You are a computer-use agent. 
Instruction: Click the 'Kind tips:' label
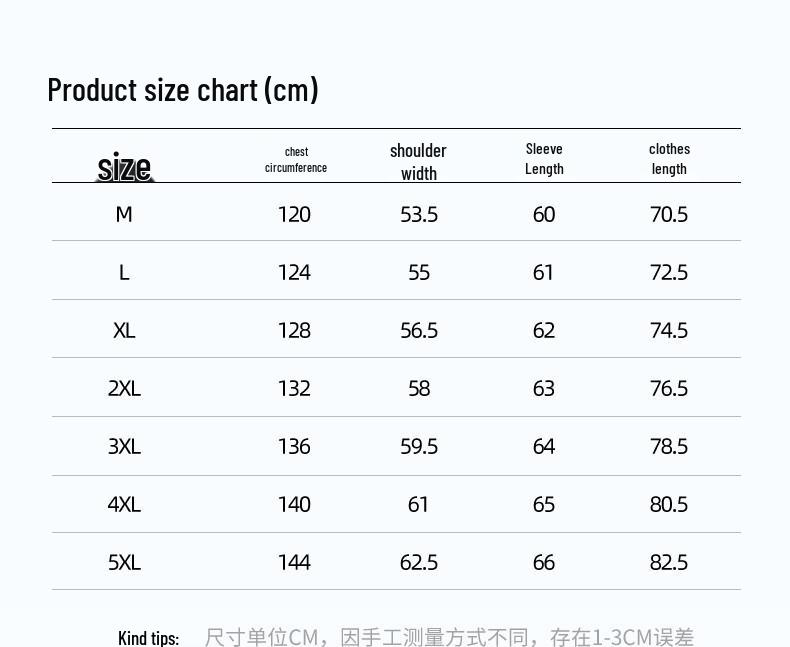[x=148, y=637]
